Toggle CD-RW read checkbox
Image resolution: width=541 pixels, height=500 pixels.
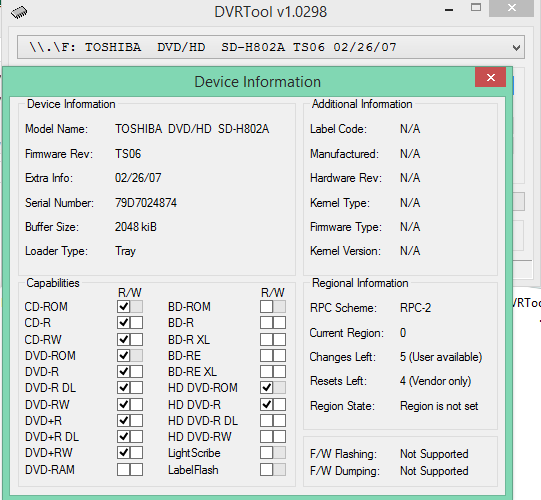click(x=124, y=339)
